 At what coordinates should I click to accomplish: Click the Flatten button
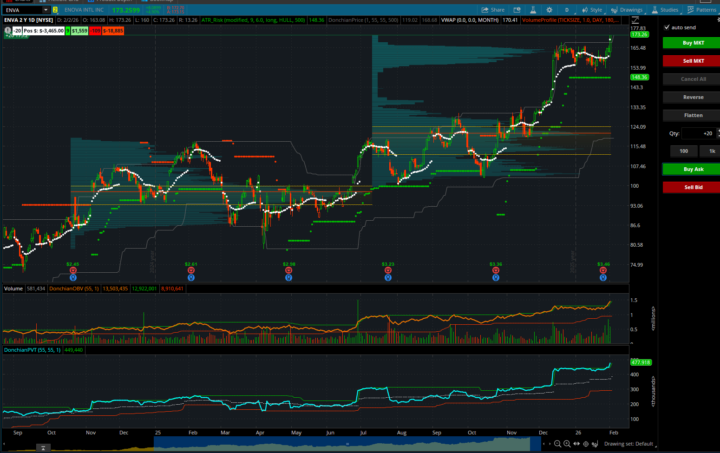pos(692,115)
